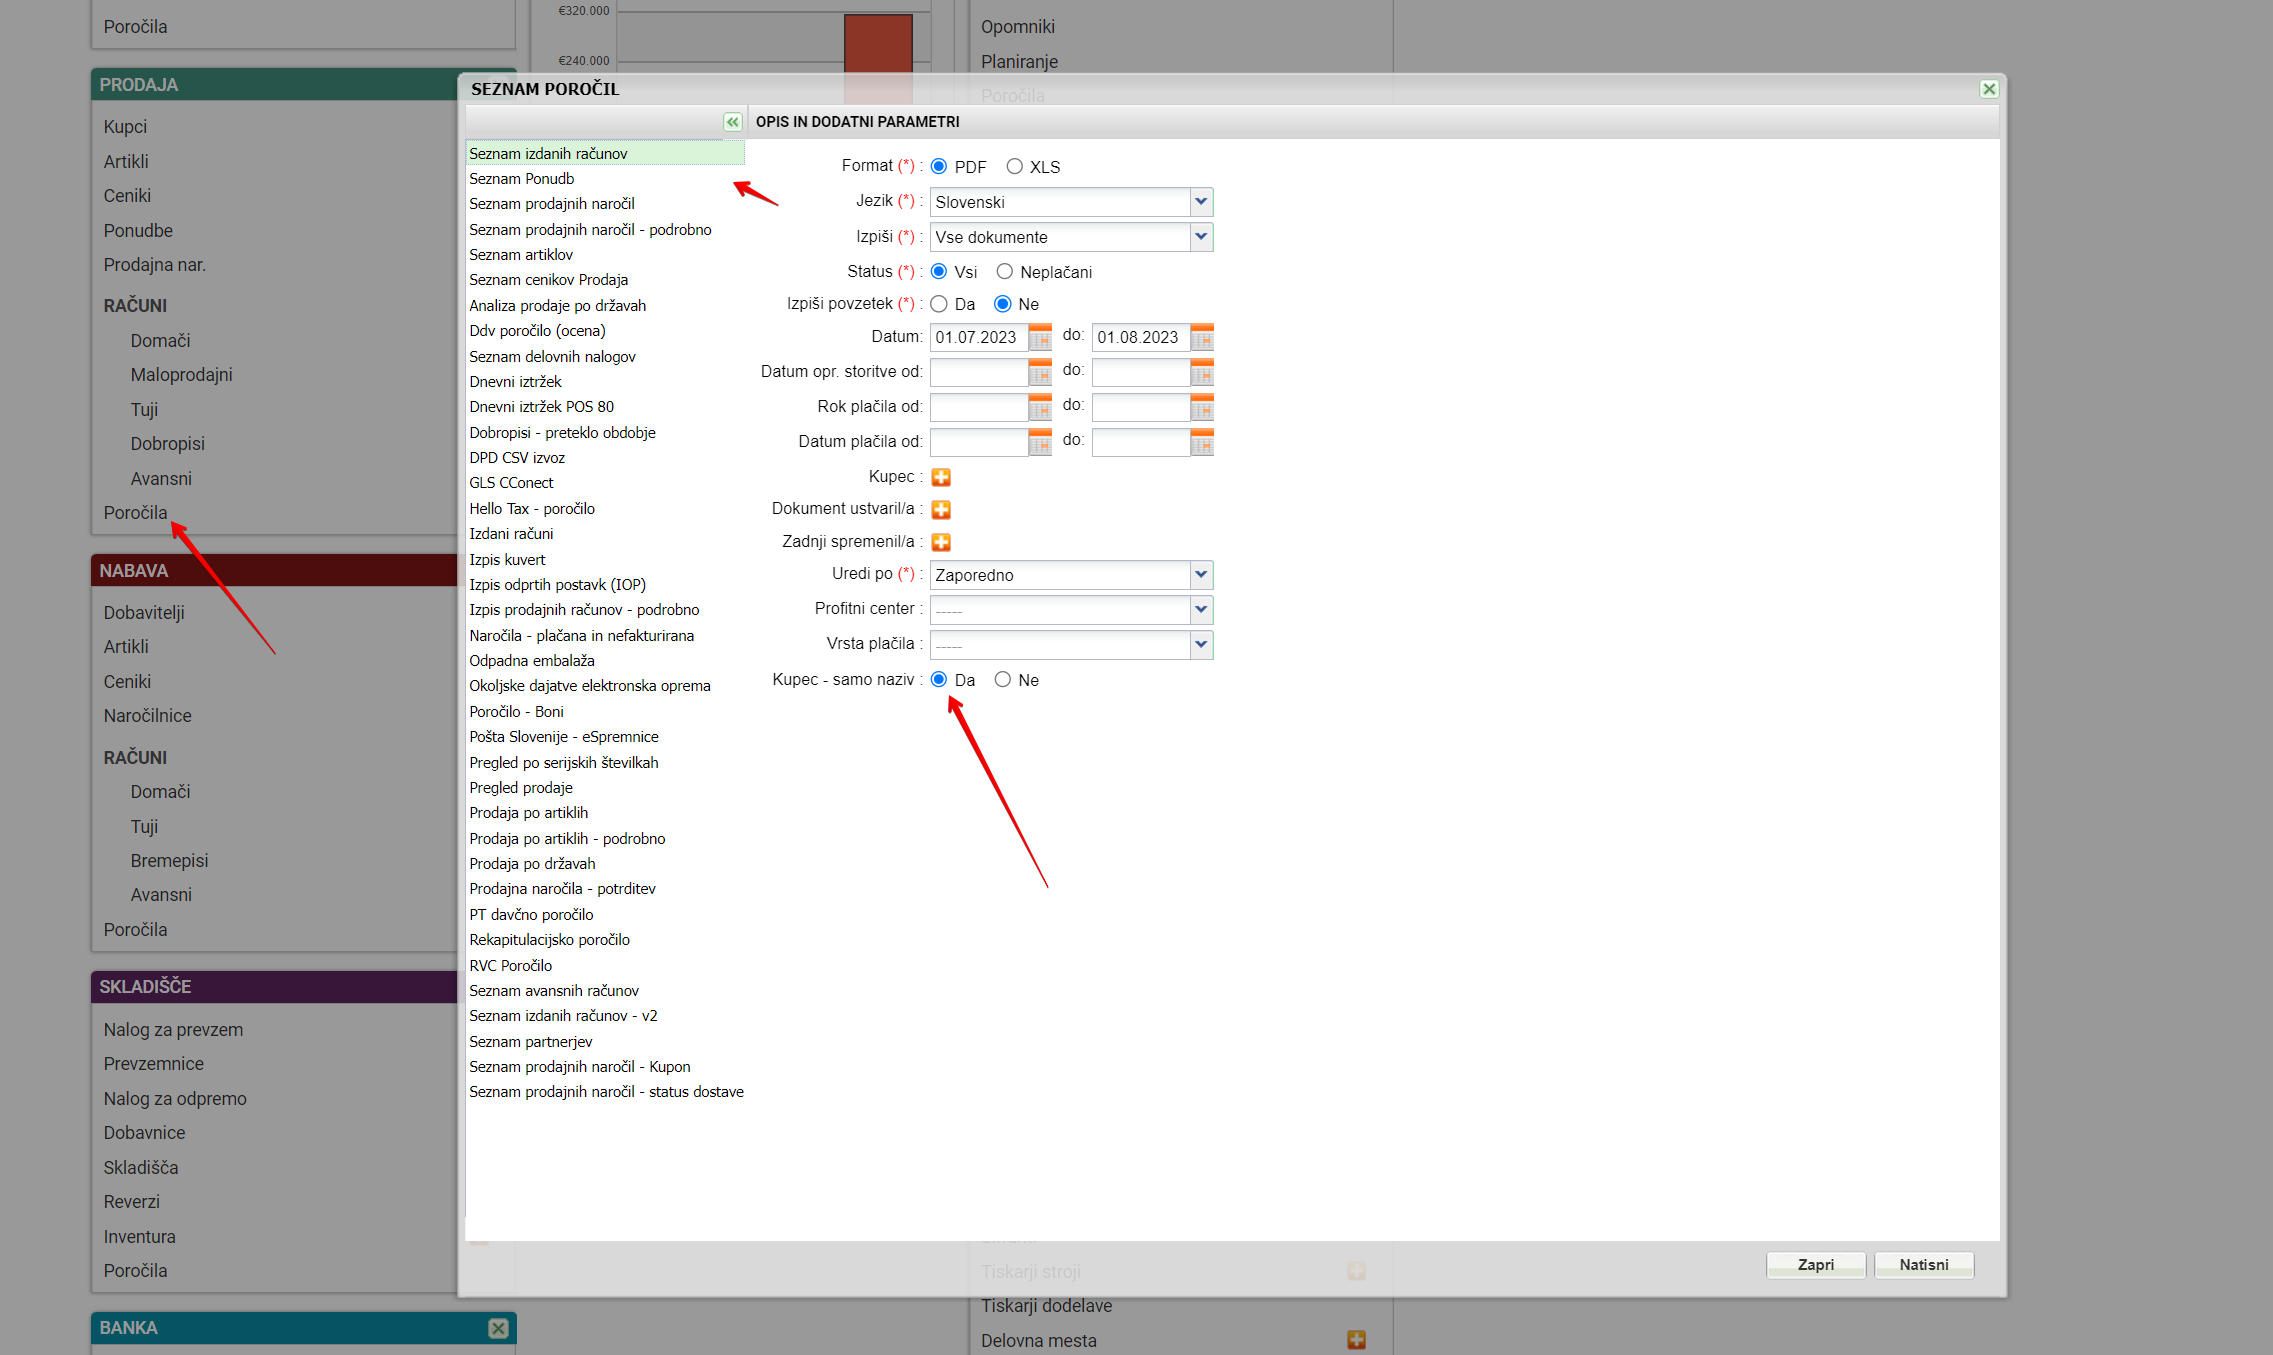Add Dokument ustvaril/a with plus icon
The width and height of the screenshot is (2273, 1355).
(x=941, y=510)
